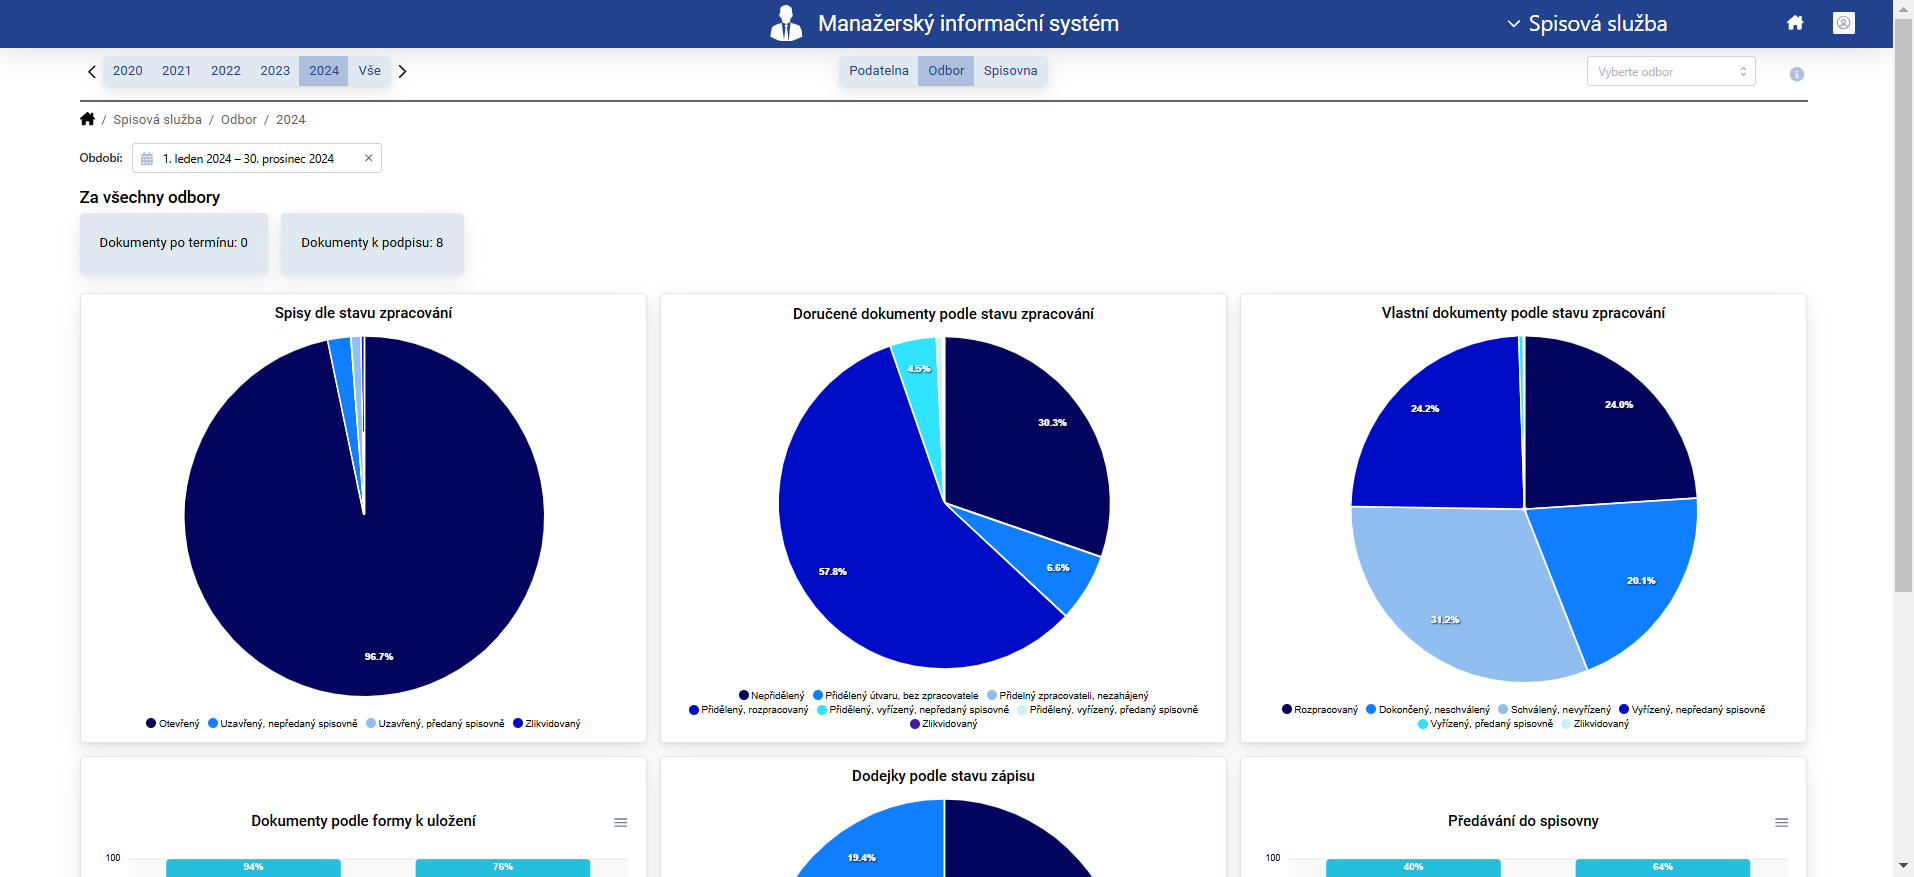This screenshot has height=877, width=1914.
Task: Click the info icon beside department selector
Action: pyautogui.click(x=1796, y=74)
